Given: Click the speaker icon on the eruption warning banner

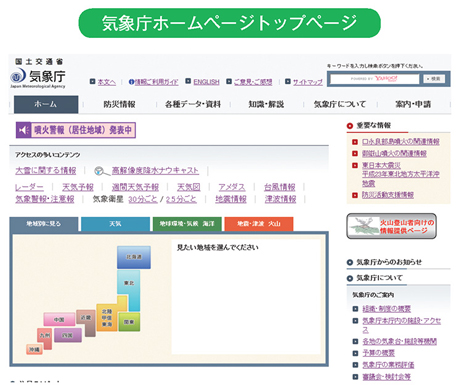Looking at the screenshot, I should pos(23,130).
